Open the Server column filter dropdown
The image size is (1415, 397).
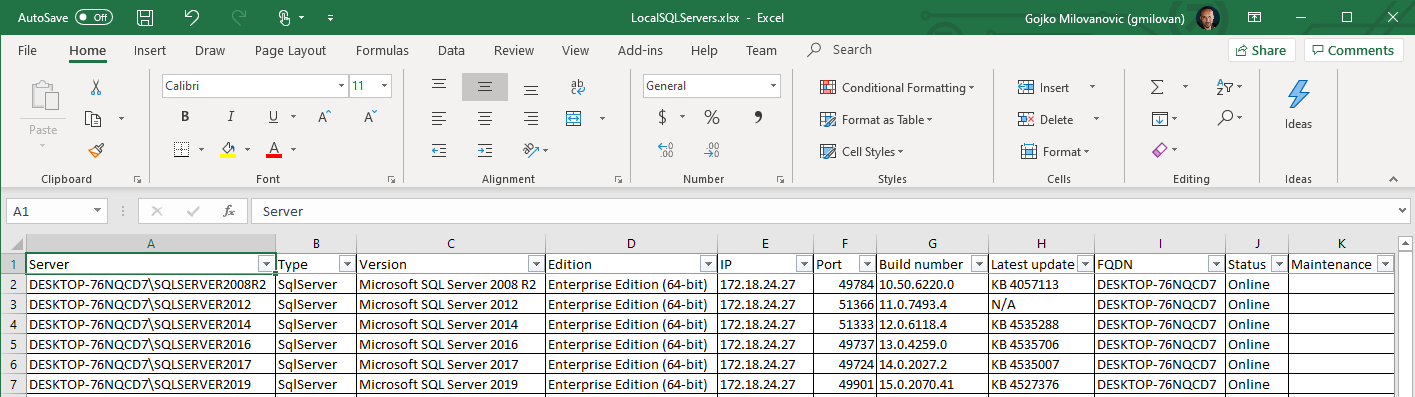click(265, 264)
